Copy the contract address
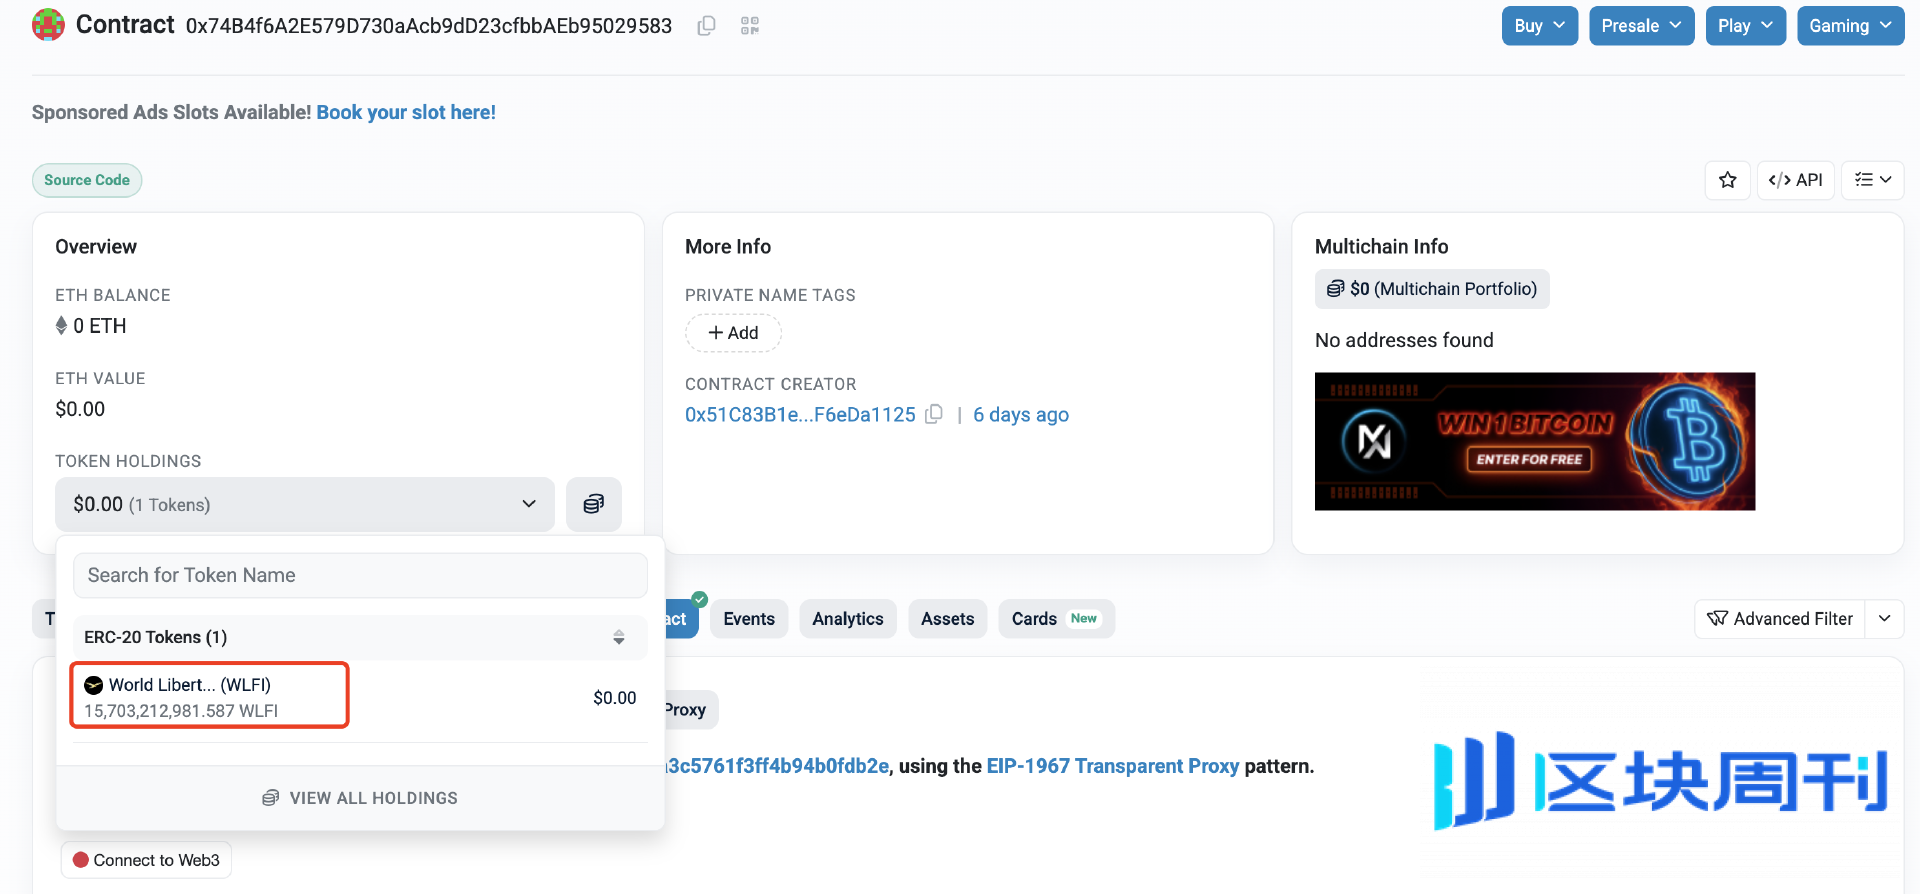 pyautogui.click(x=706, y=26)
